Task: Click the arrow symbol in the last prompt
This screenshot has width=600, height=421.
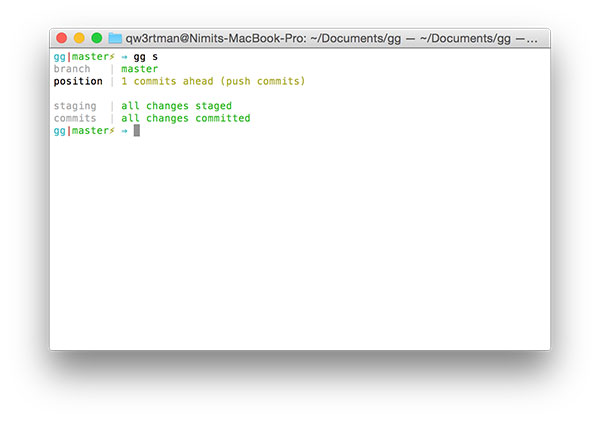Action: coord(123,131)
